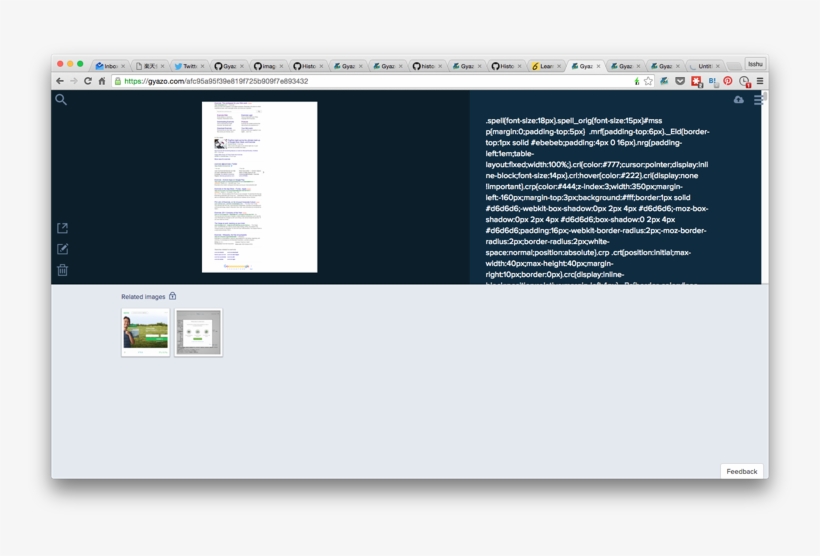Open the Isshu profile switcher
The height and width of the screenshot is (556, 820).
coord(755,64)
